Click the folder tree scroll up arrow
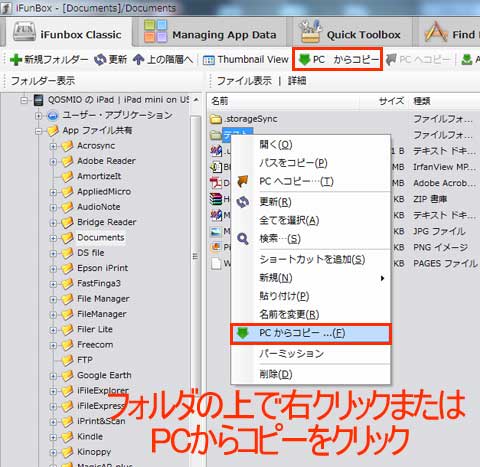The height and width of the screenshot is (467, 480). (x=196, y=100)
